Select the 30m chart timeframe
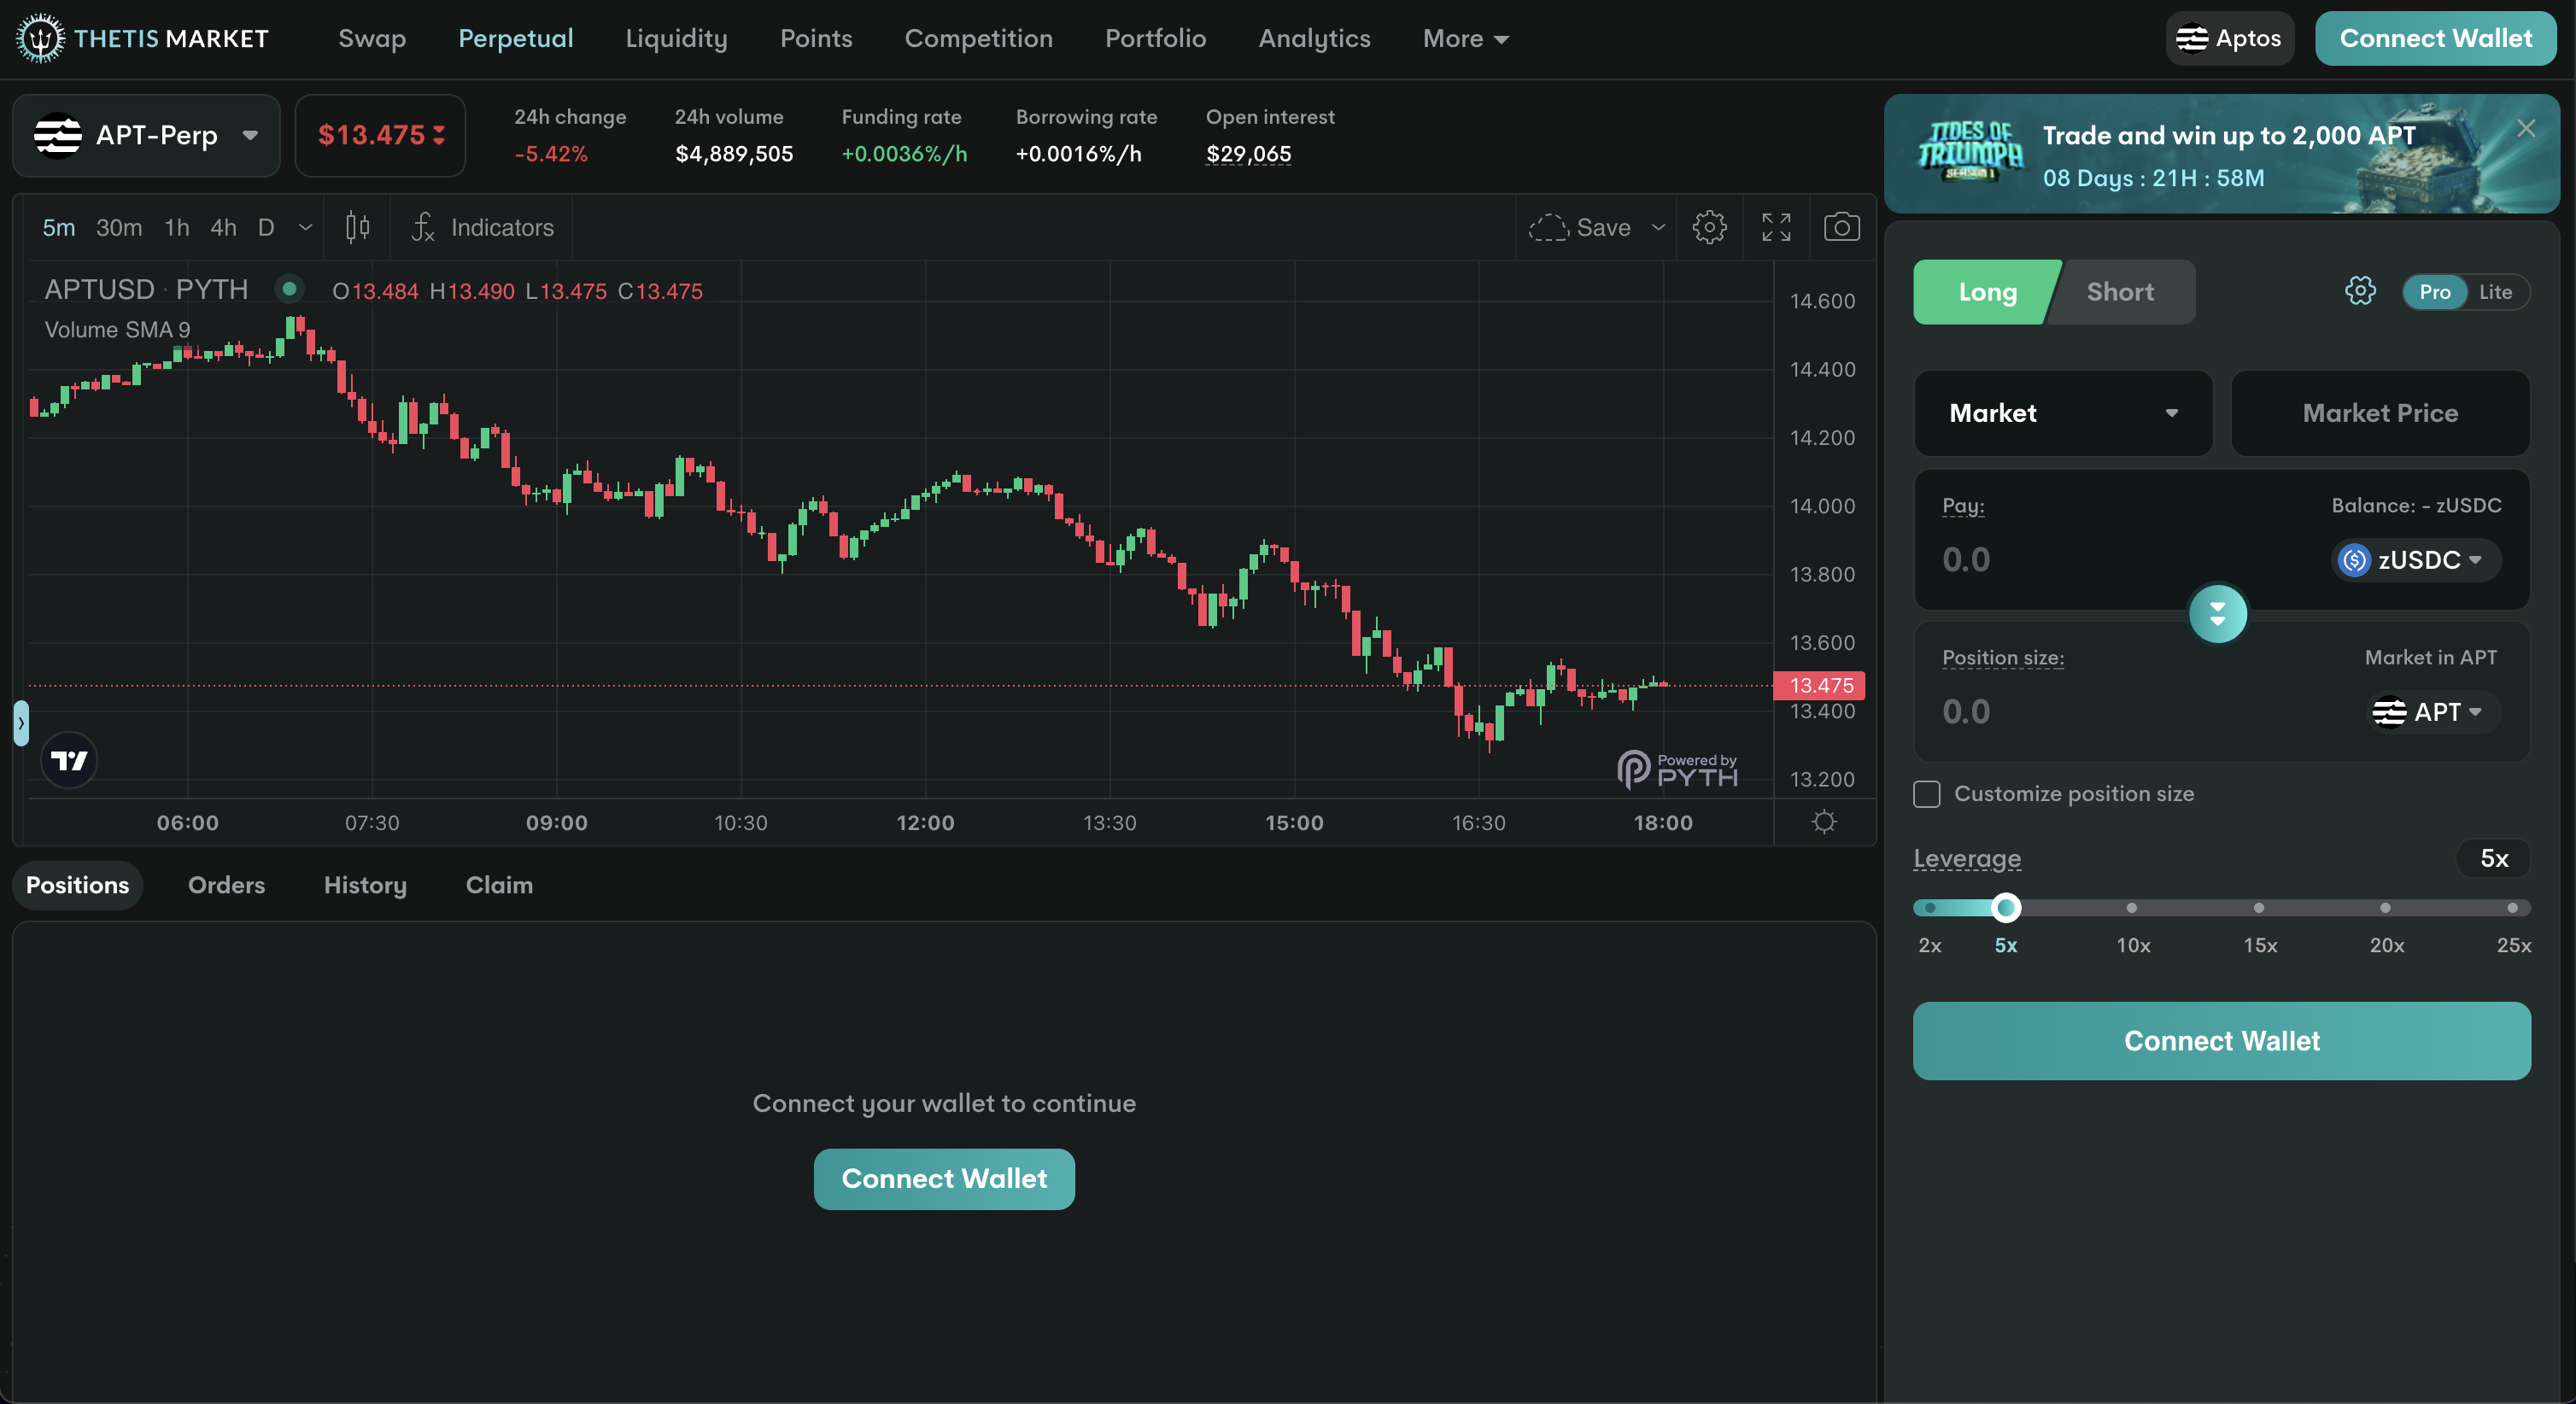The image size is (2576, 1404). 119,227
